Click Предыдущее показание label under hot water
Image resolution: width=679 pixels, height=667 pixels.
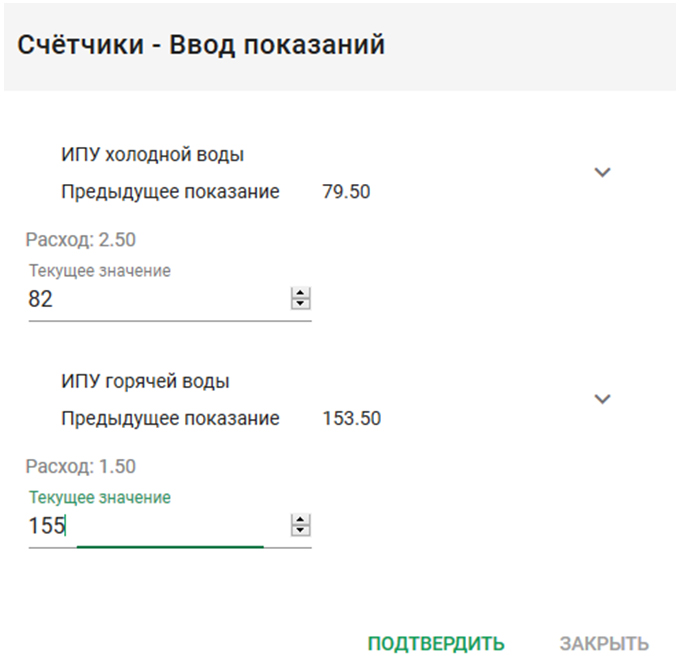pos(170,418)
